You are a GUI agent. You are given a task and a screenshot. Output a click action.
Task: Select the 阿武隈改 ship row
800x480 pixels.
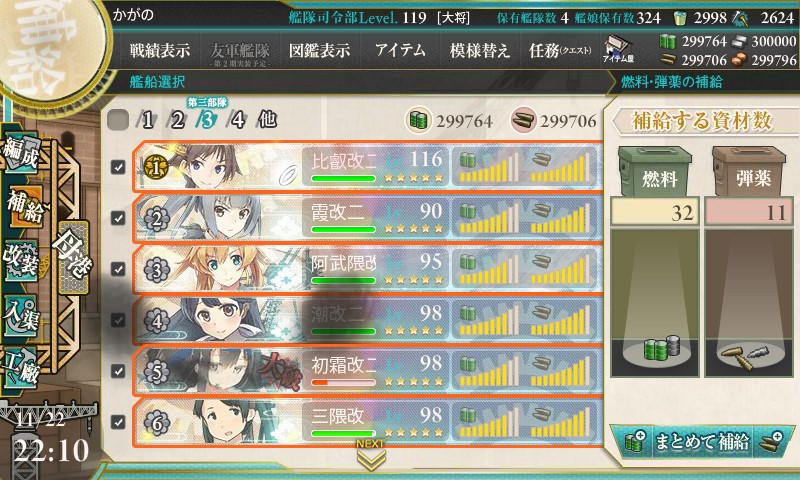point(367,269)
